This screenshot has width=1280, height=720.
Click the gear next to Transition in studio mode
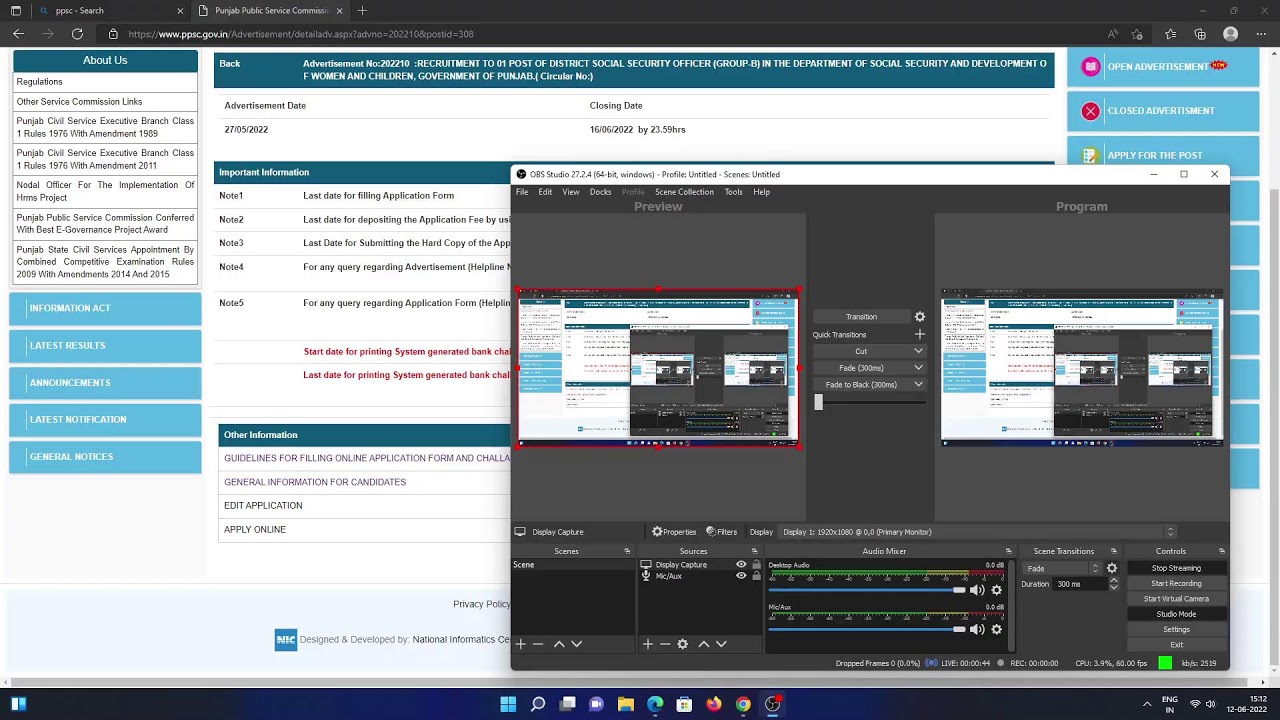click(x=920, y=317)
